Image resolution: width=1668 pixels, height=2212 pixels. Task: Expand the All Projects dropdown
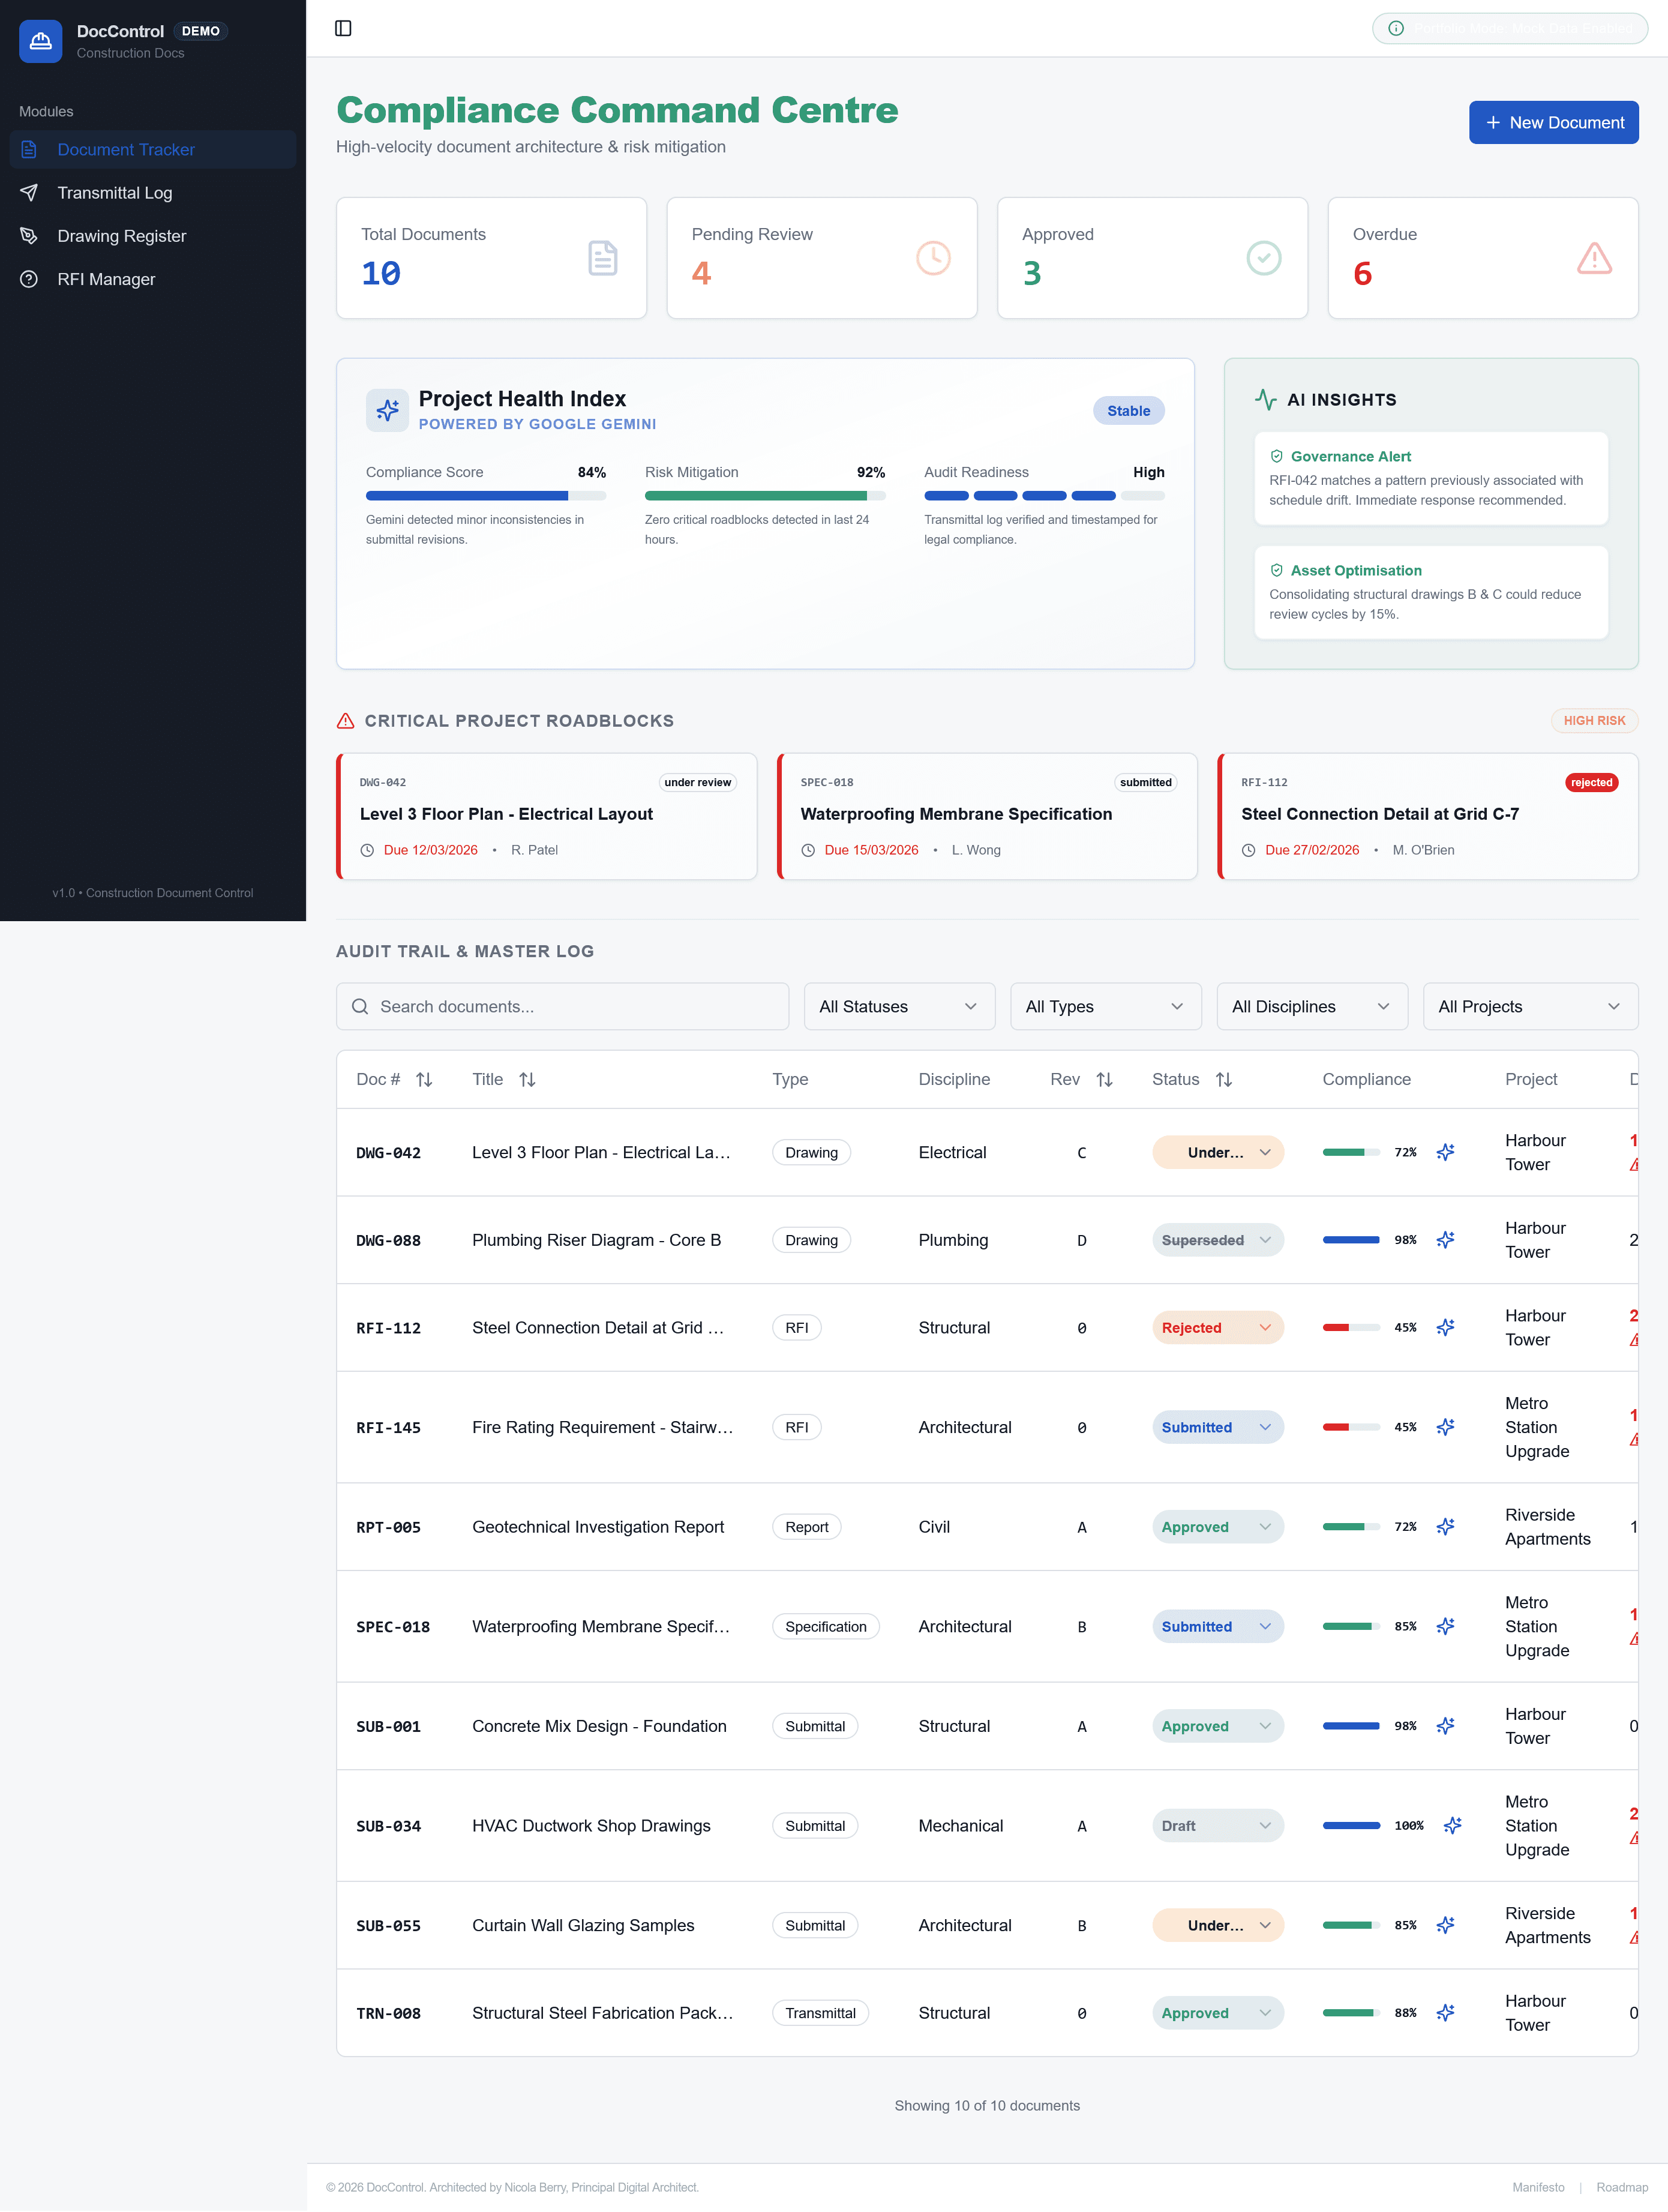pyautogui.click(x=1529, y=1006)
